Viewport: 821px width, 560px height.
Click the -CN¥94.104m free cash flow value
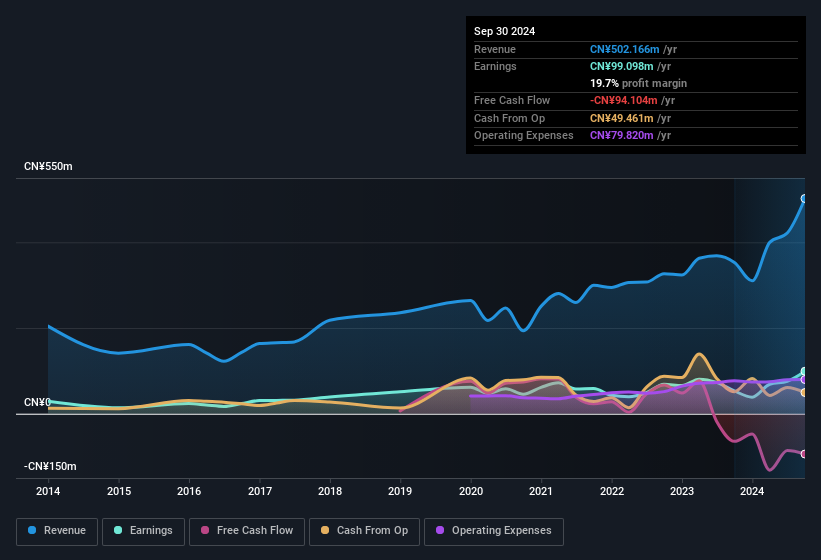[624, 100]
